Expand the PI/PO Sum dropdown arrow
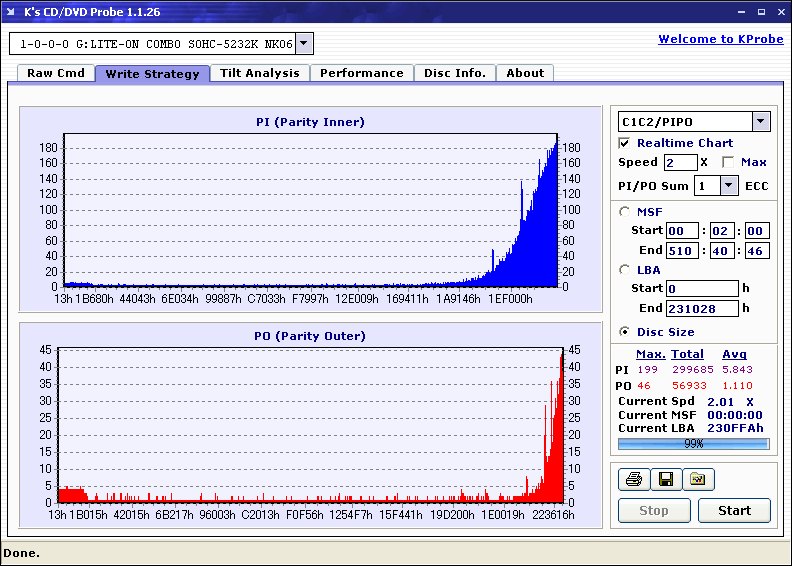Screen dimensions: 792x566 coord(728,186)
